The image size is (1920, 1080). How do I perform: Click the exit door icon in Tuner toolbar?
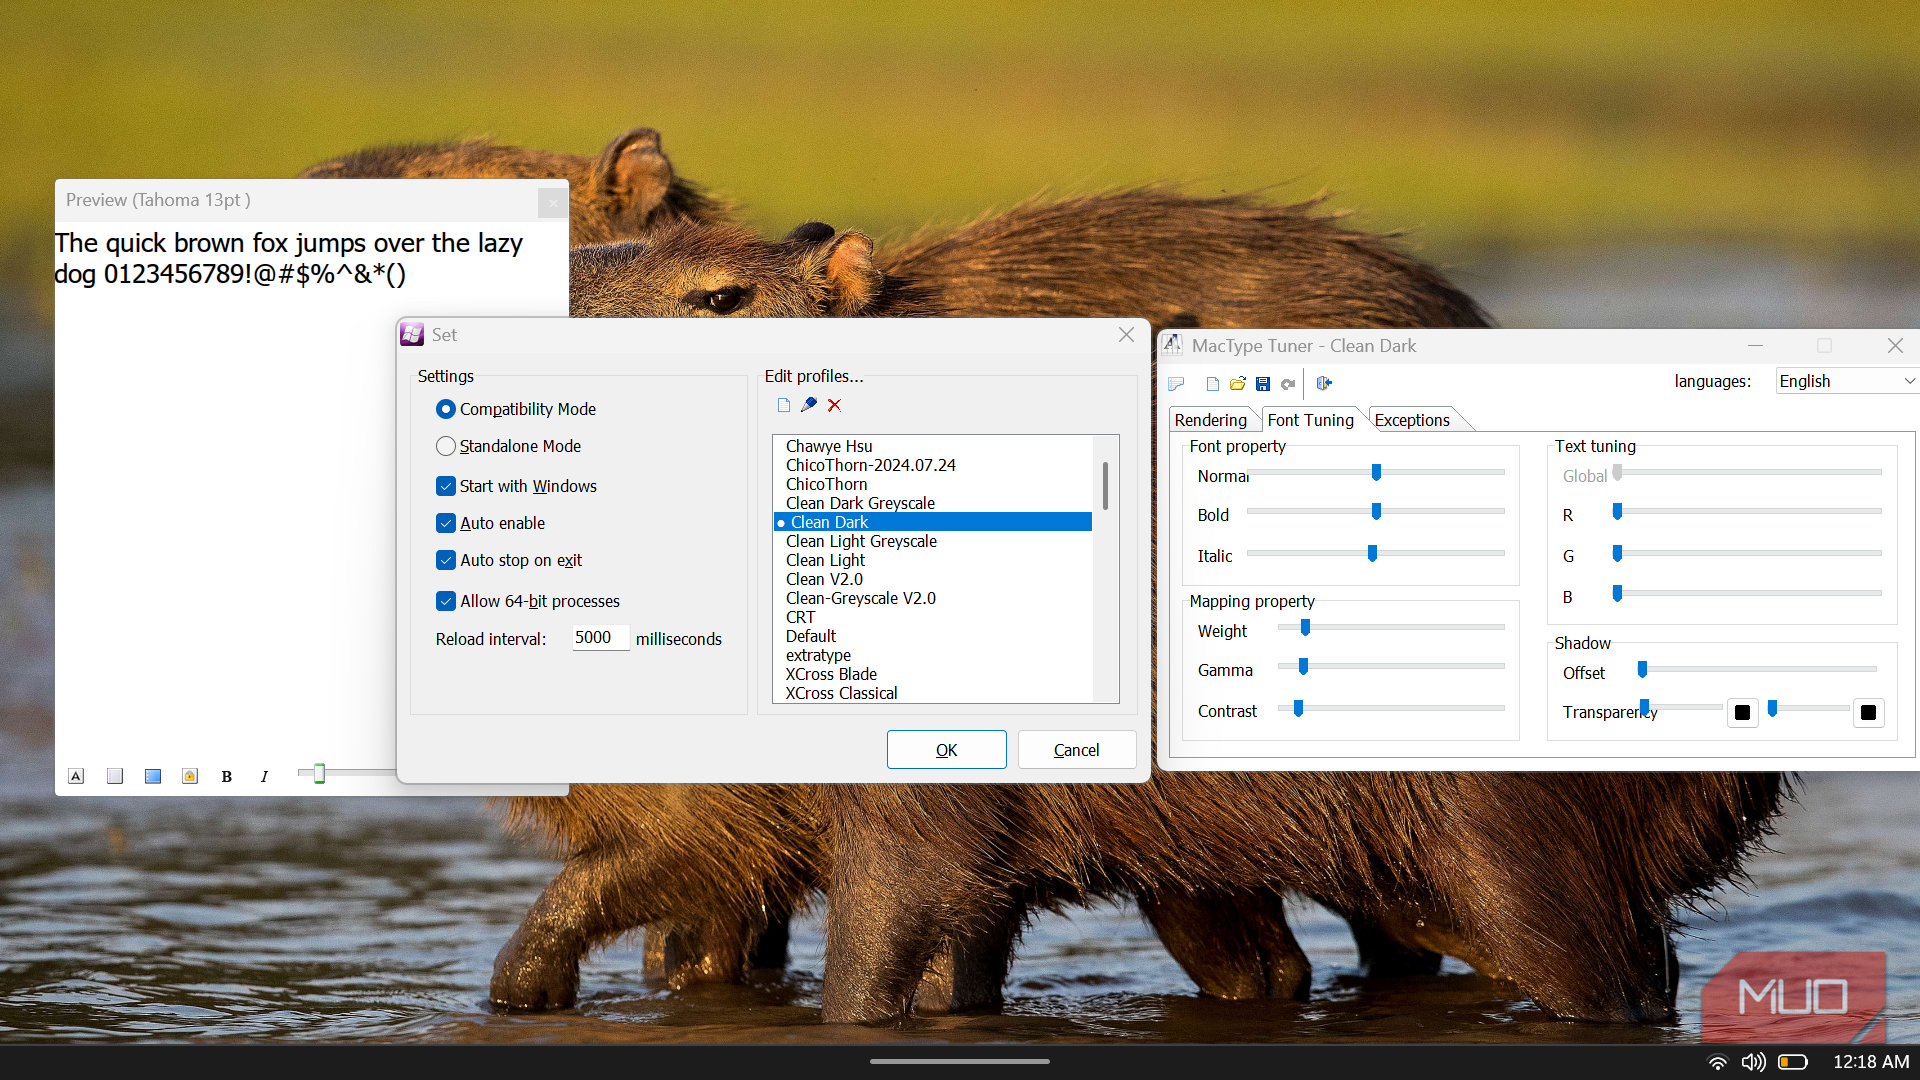click(x=1324, y=383)
